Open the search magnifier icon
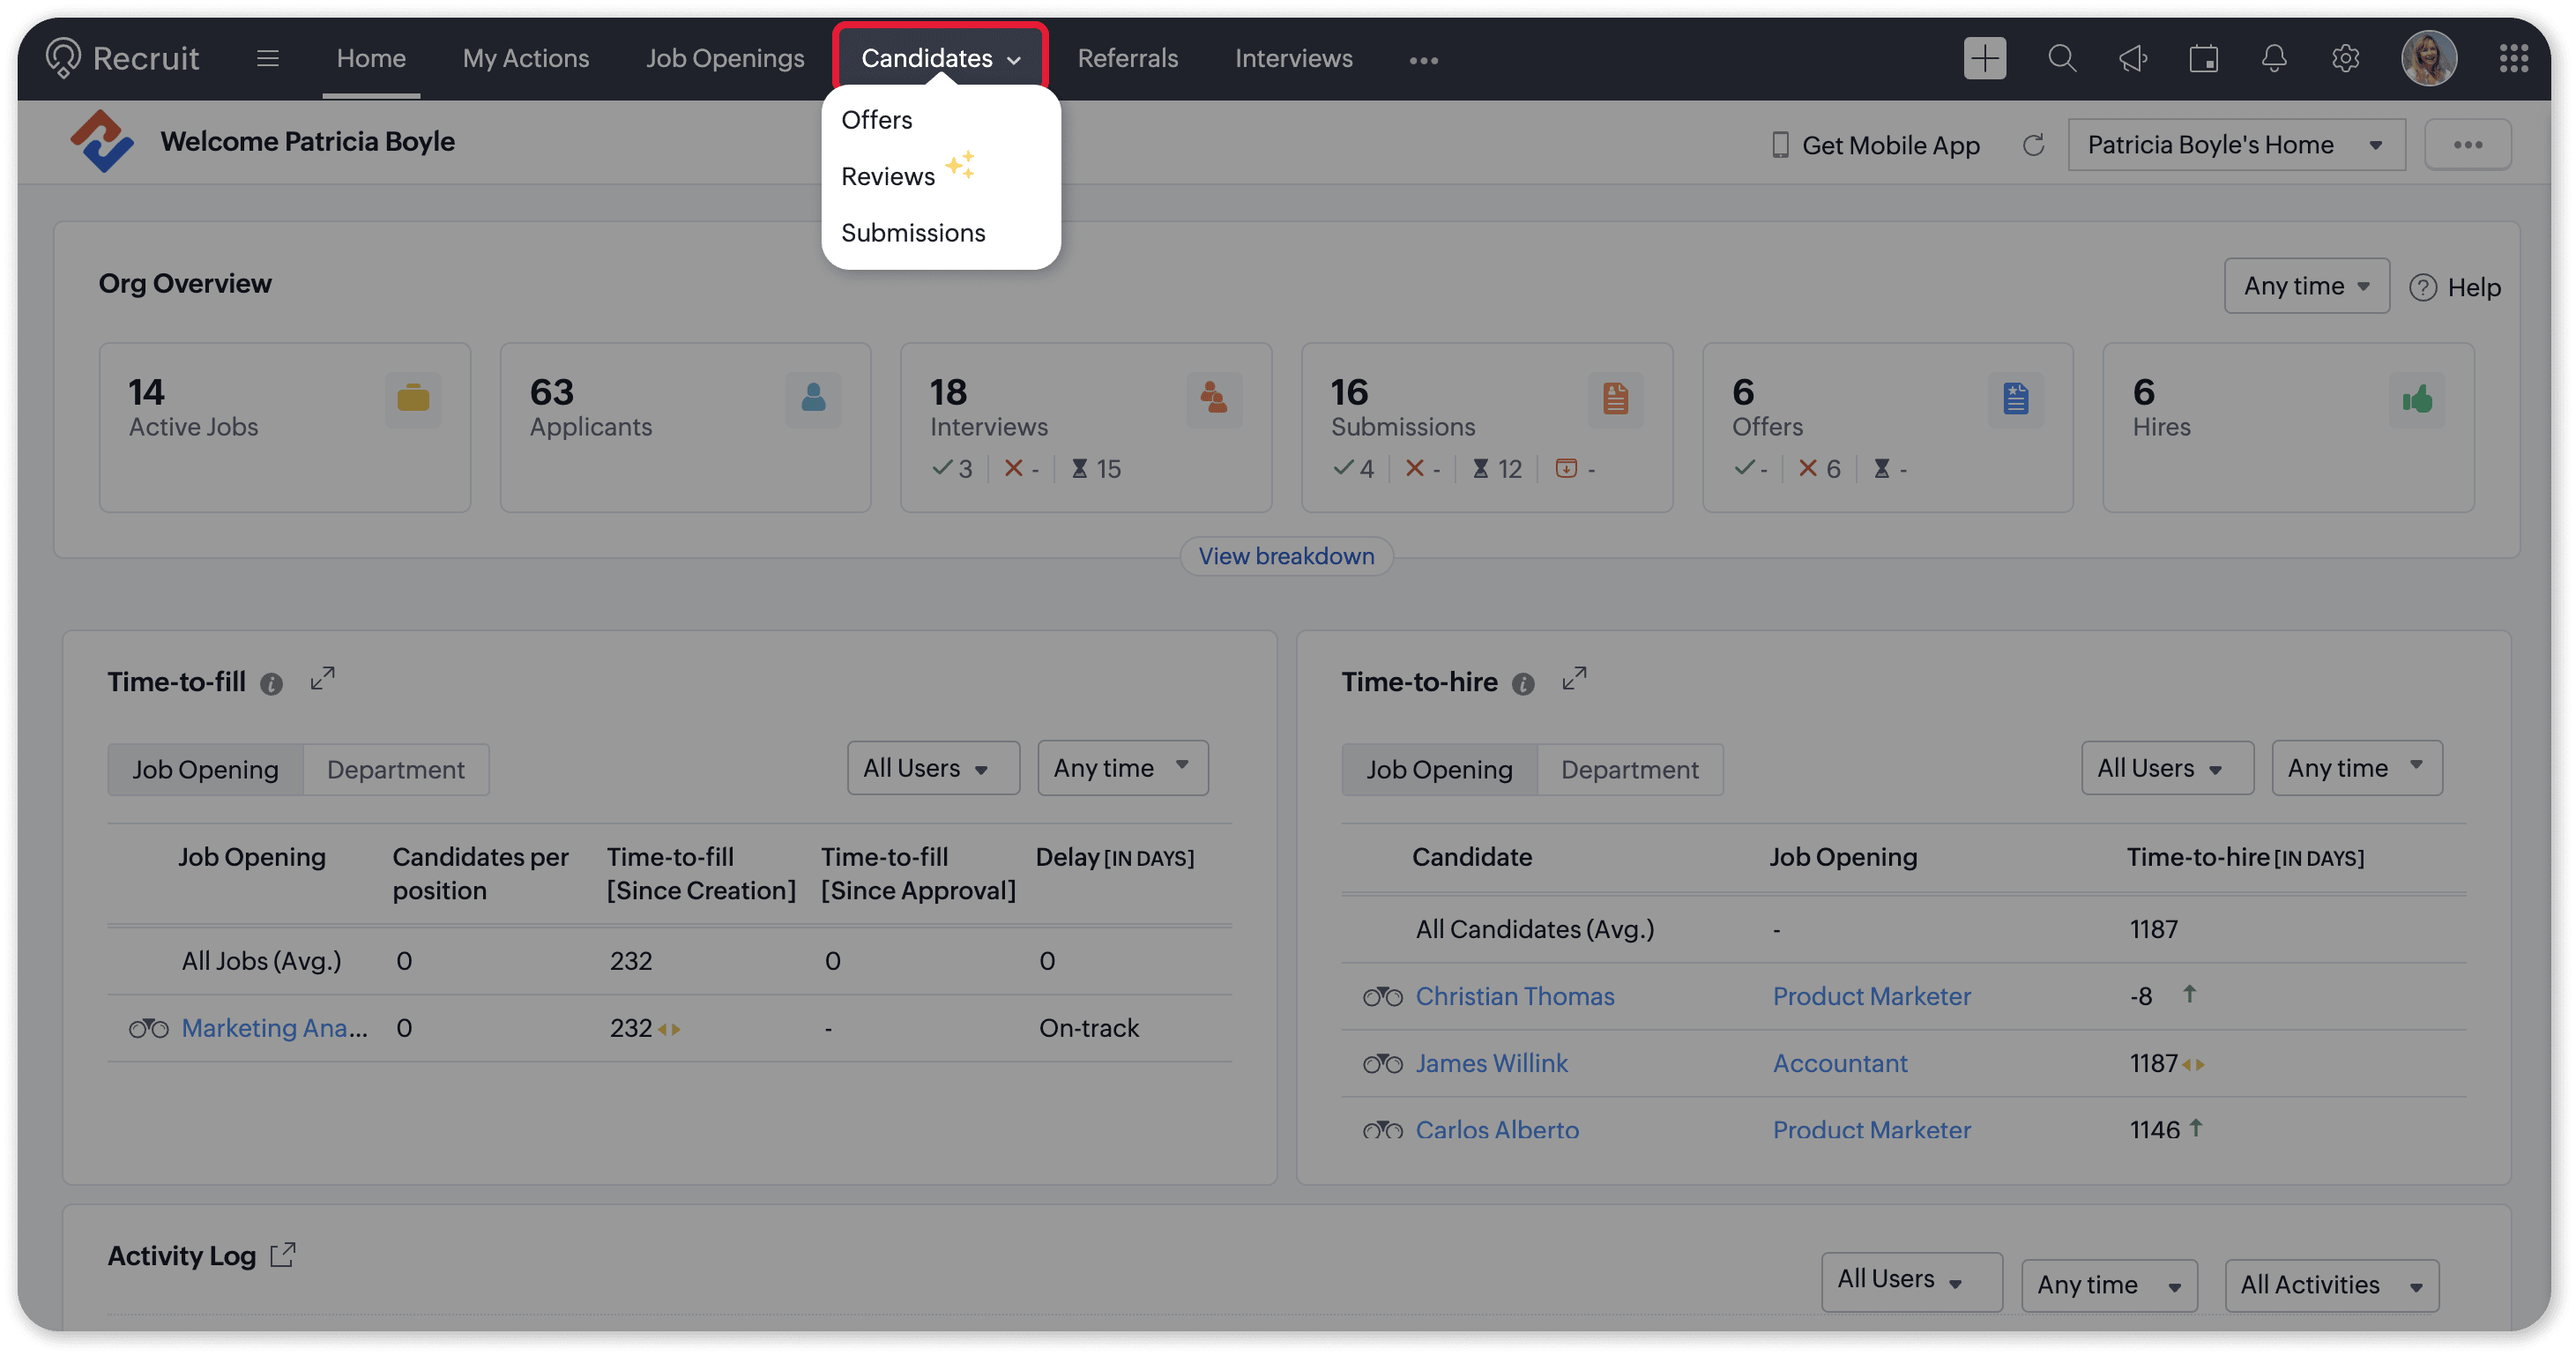2576x1356 pixels. point(2061,58)
